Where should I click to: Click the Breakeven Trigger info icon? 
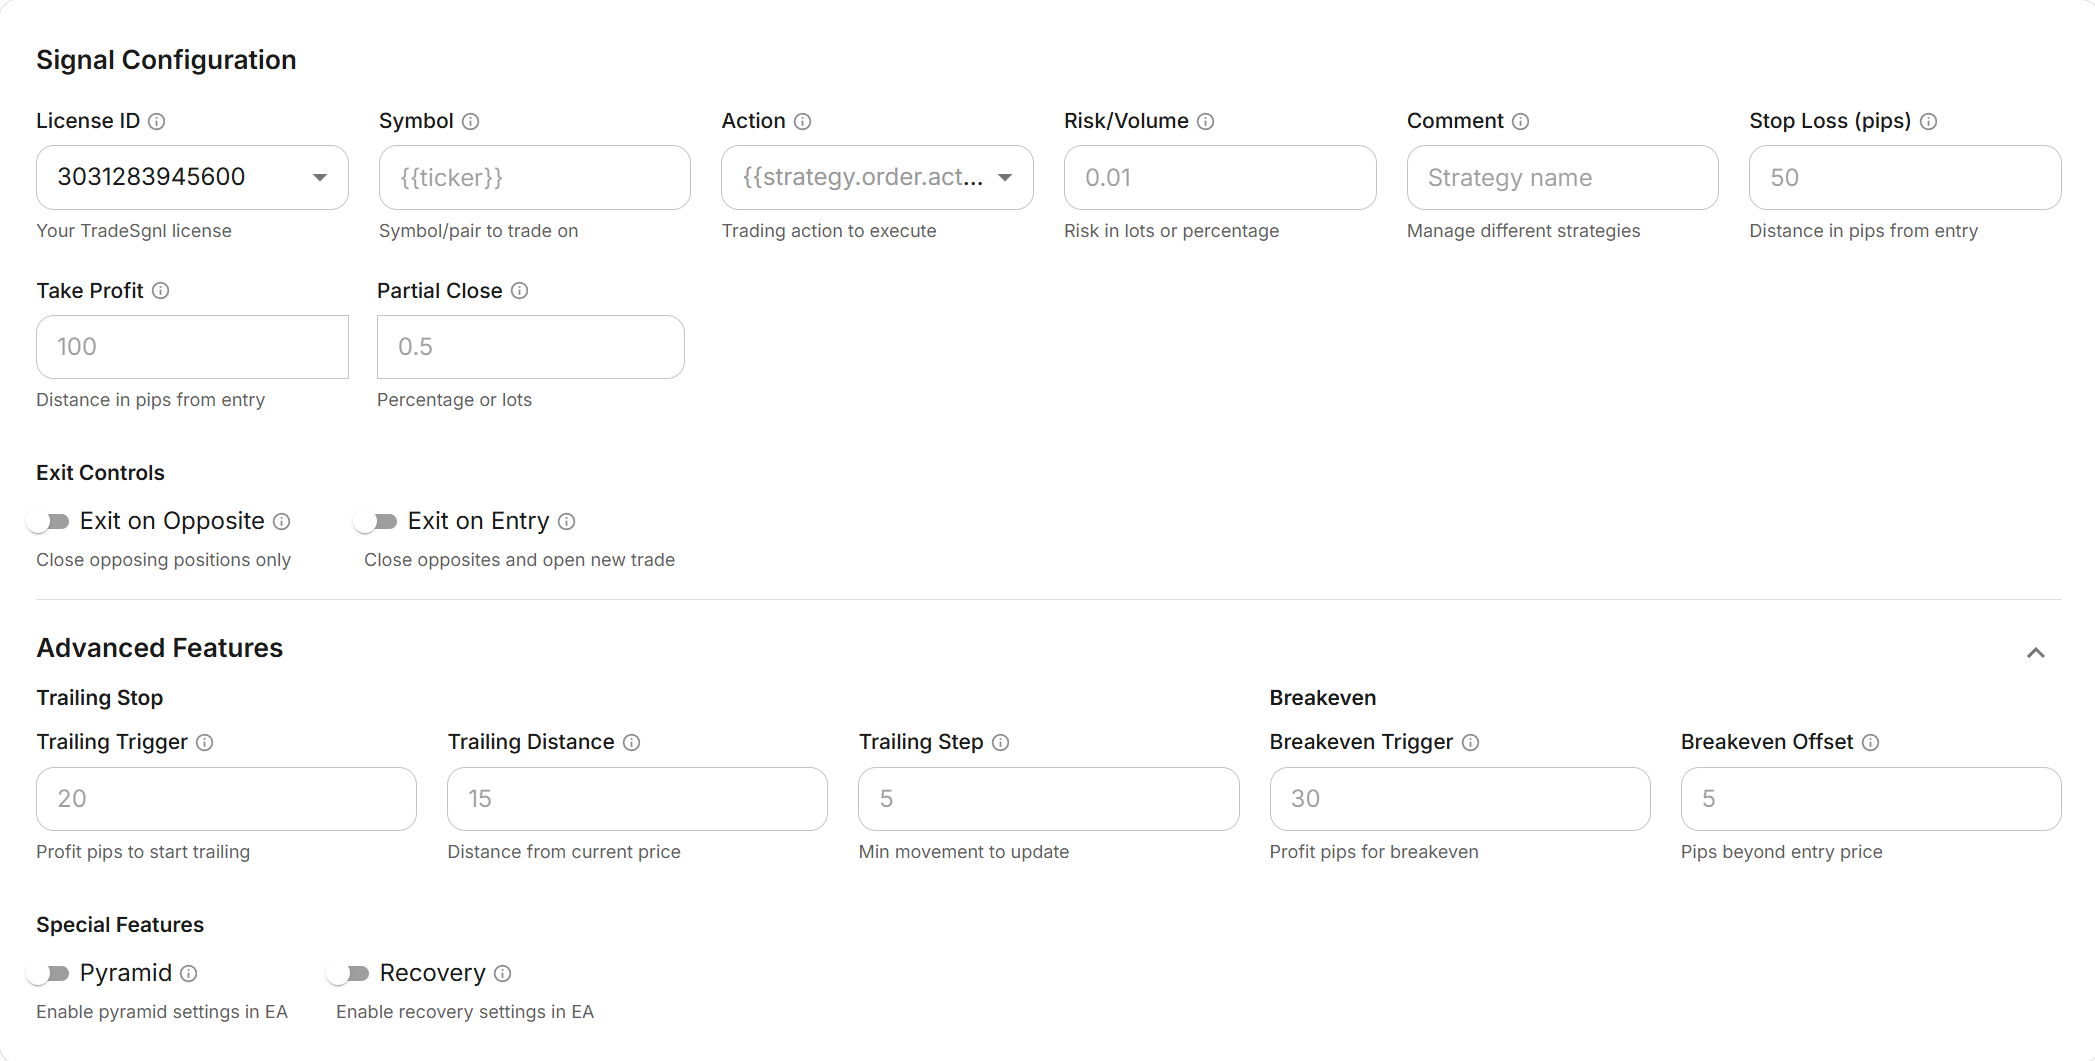point(1471,743)
